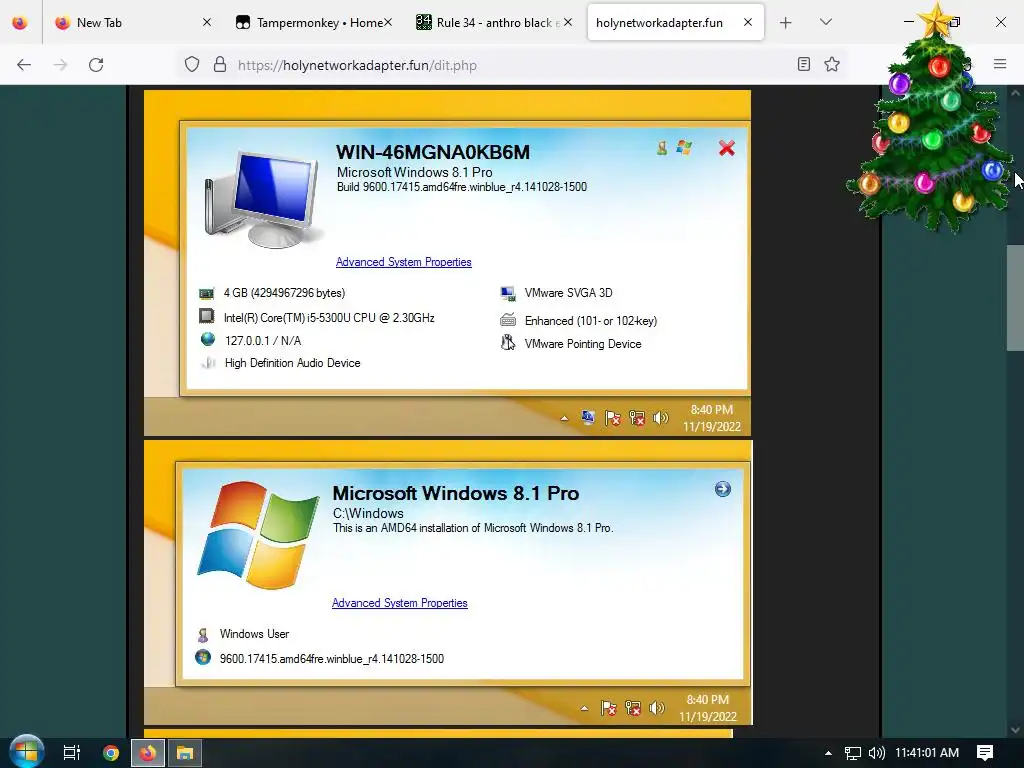The height and width of the screenshot is (768, 1024).
Task: Toggle reader view icon in address bar
Action: point(804,64)
